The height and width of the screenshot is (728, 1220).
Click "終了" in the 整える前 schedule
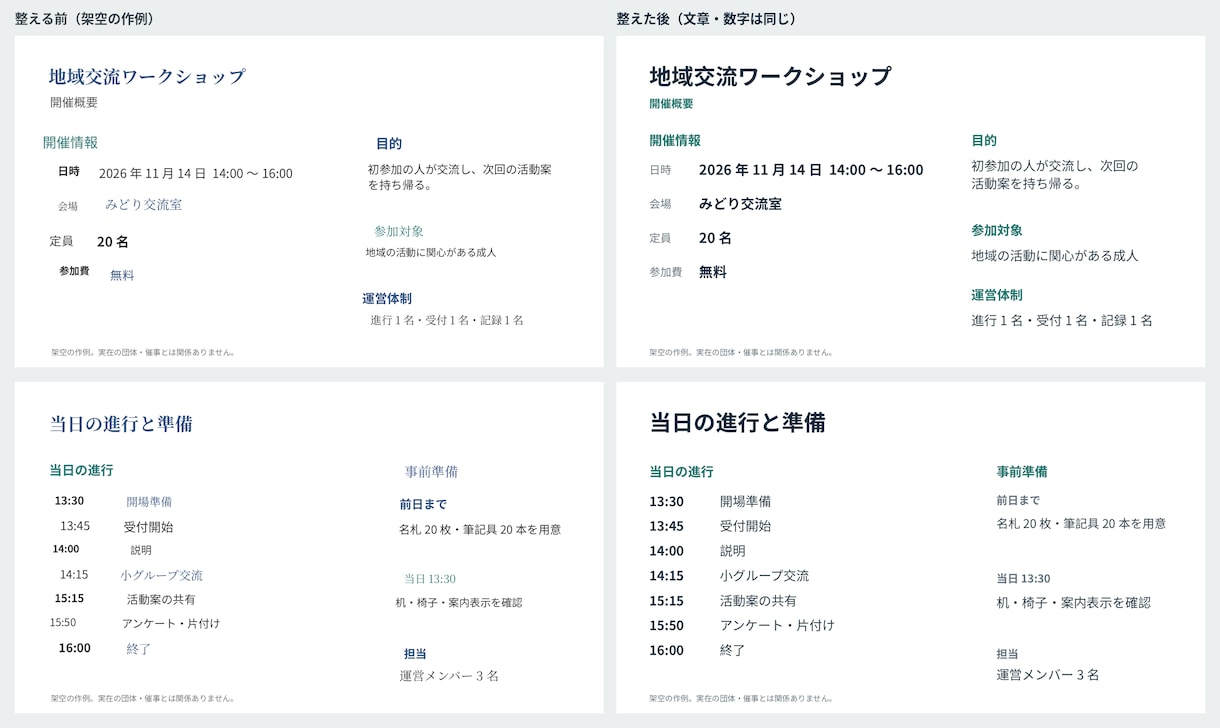(139, 649)
